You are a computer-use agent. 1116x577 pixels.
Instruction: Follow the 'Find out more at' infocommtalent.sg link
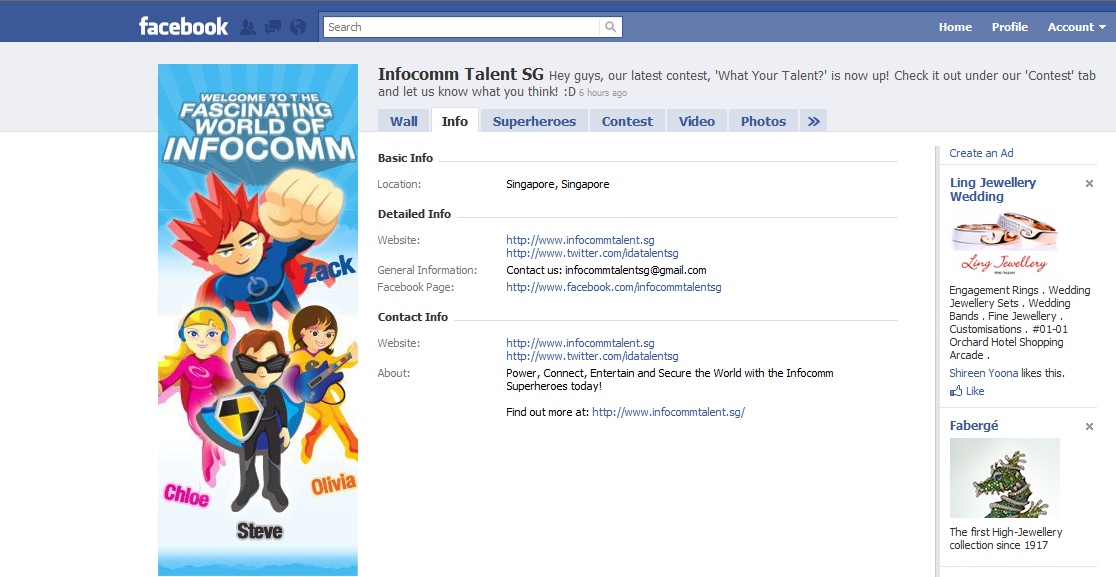pyautogui.click(x=668, y=412)
